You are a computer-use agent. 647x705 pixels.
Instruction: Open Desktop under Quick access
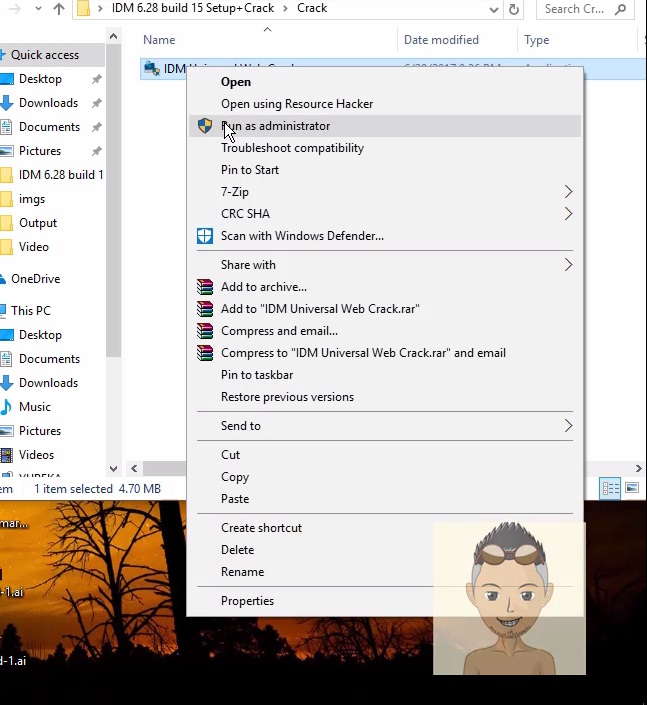pos(40,79)
